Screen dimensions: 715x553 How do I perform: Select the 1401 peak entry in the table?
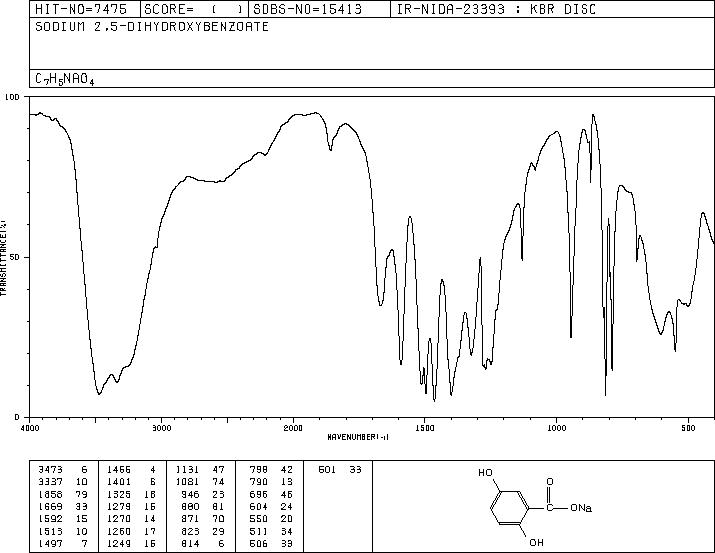131,481
